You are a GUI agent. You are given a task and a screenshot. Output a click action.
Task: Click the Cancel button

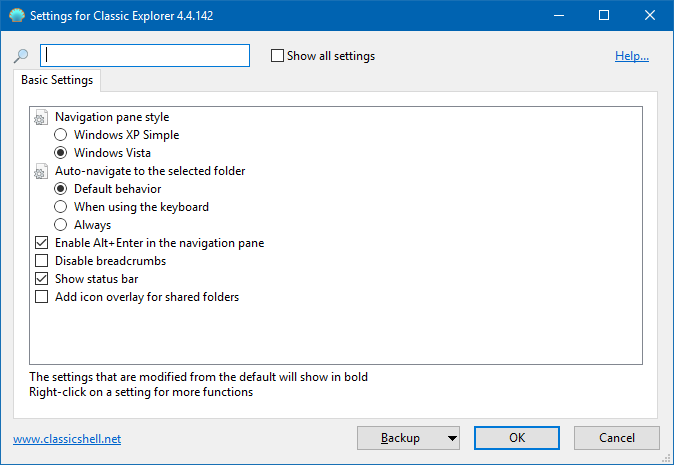[x=616, y=438]
